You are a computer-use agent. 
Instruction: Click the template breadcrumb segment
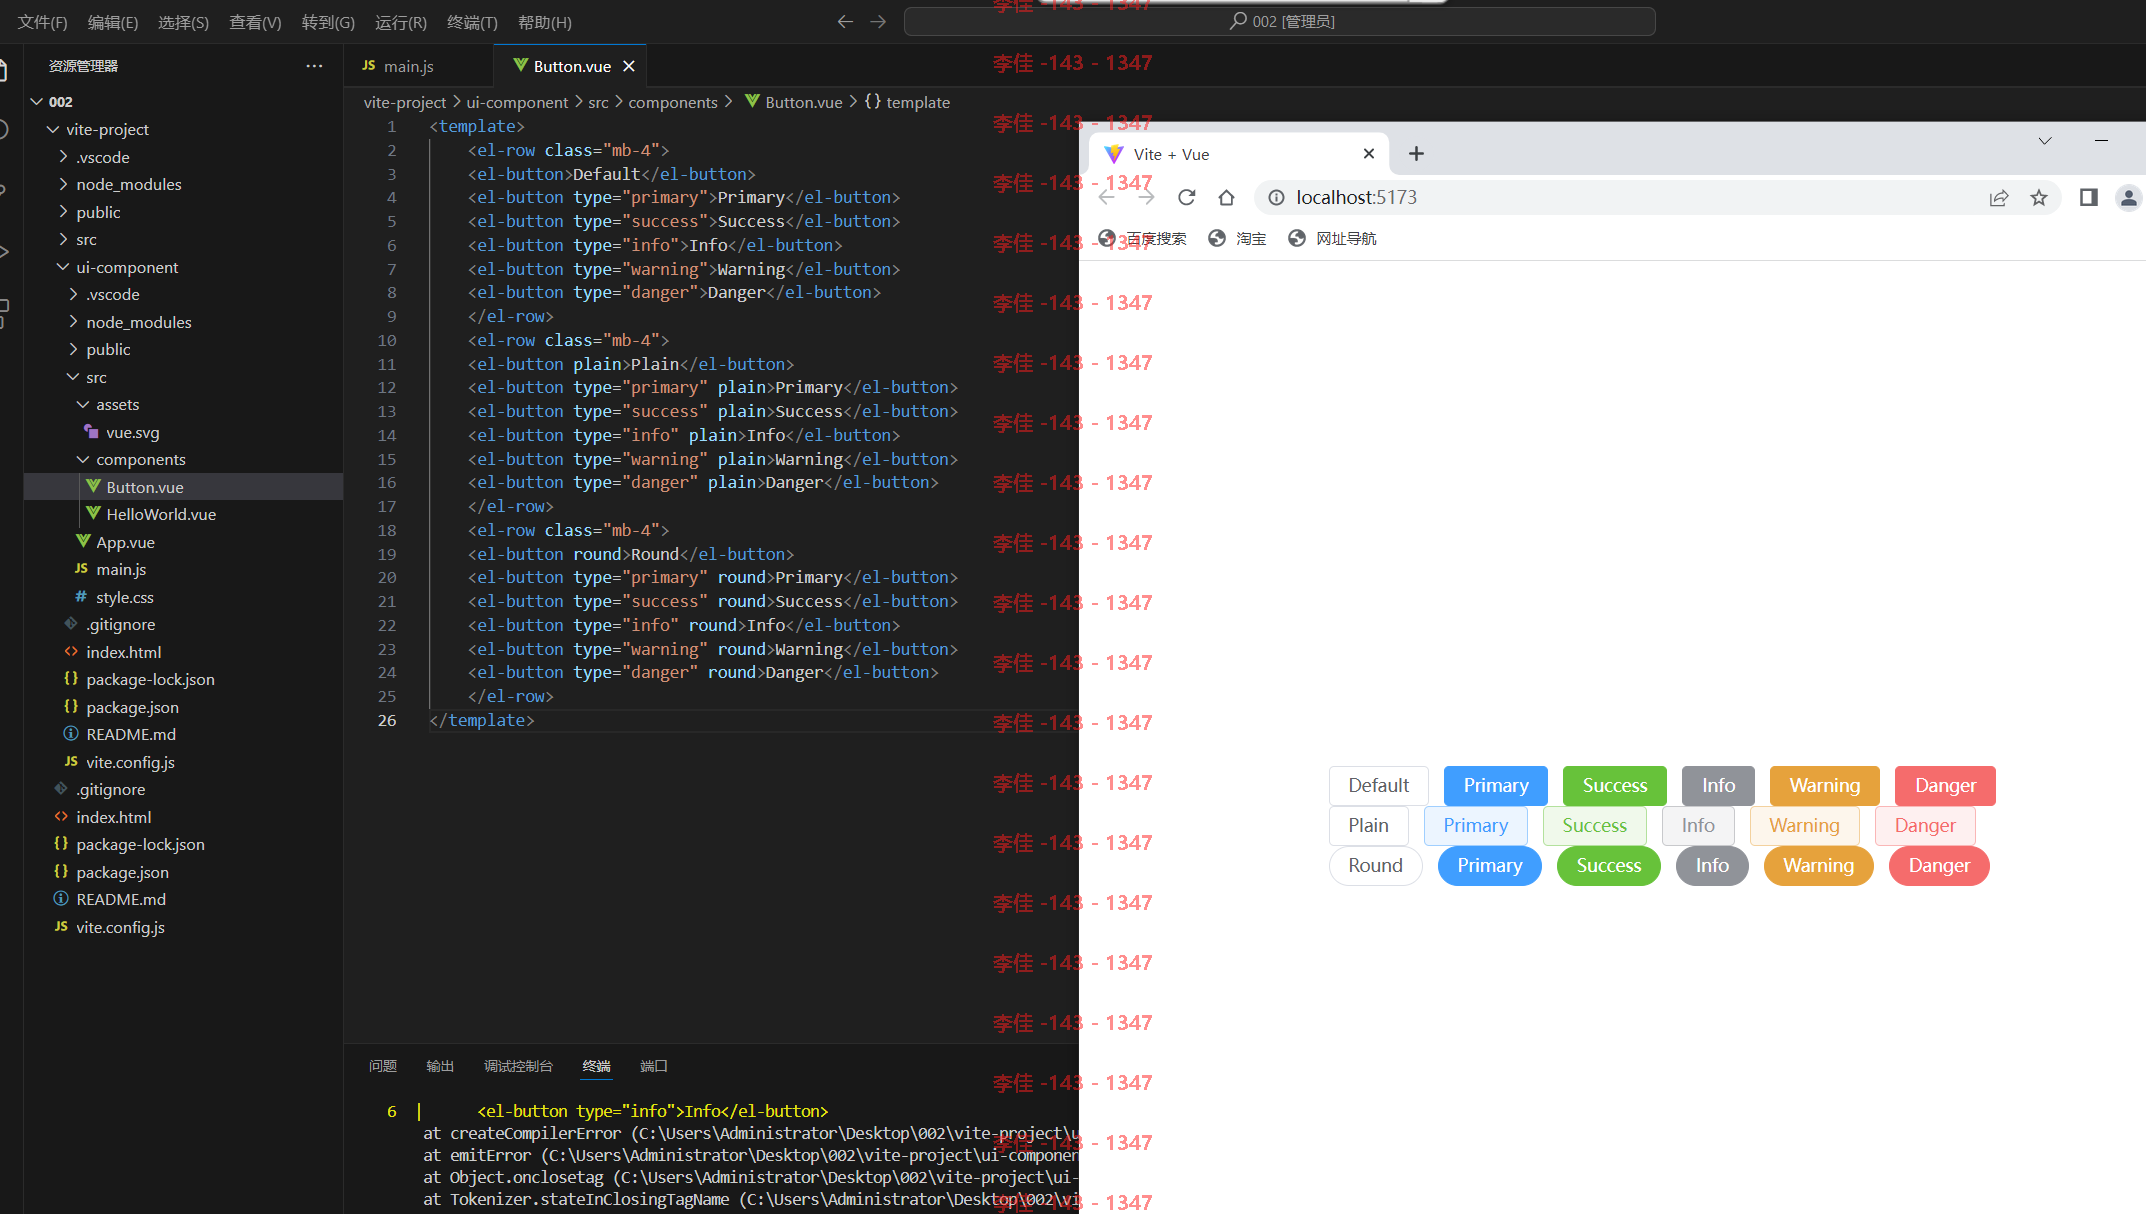click(x=908, y=102)
